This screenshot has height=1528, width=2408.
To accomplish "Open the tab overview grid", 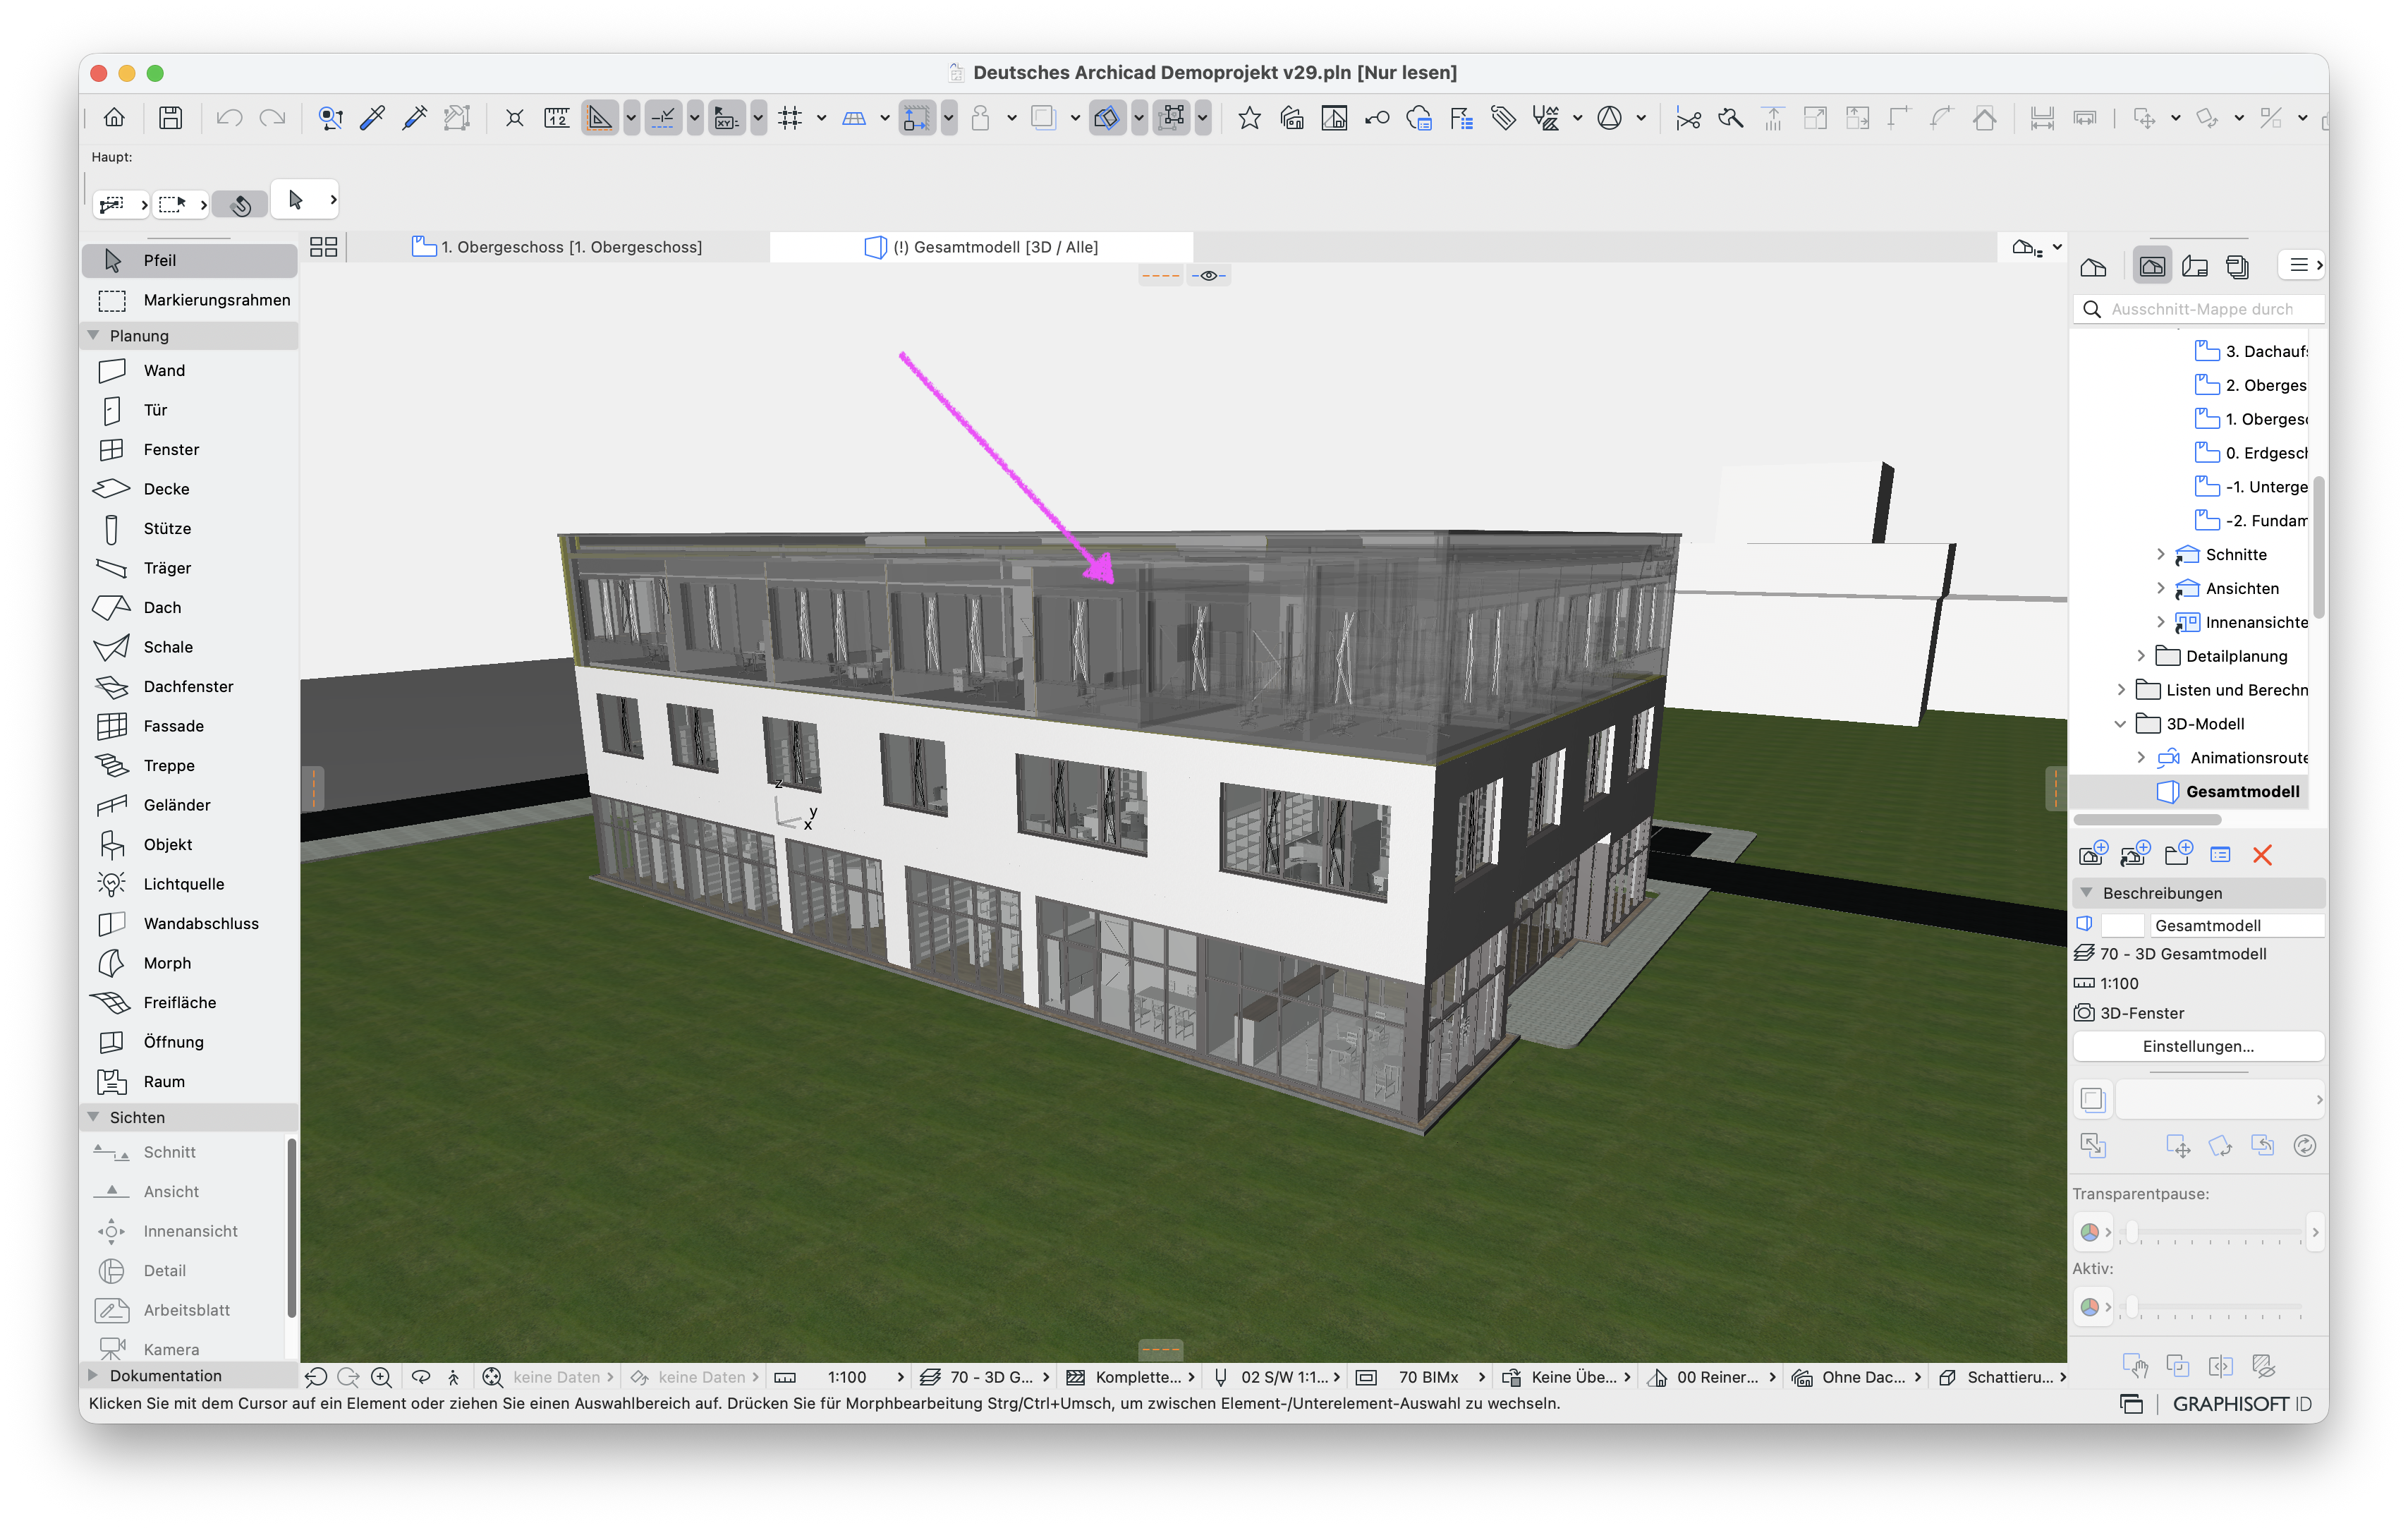I will click(323, 247).
